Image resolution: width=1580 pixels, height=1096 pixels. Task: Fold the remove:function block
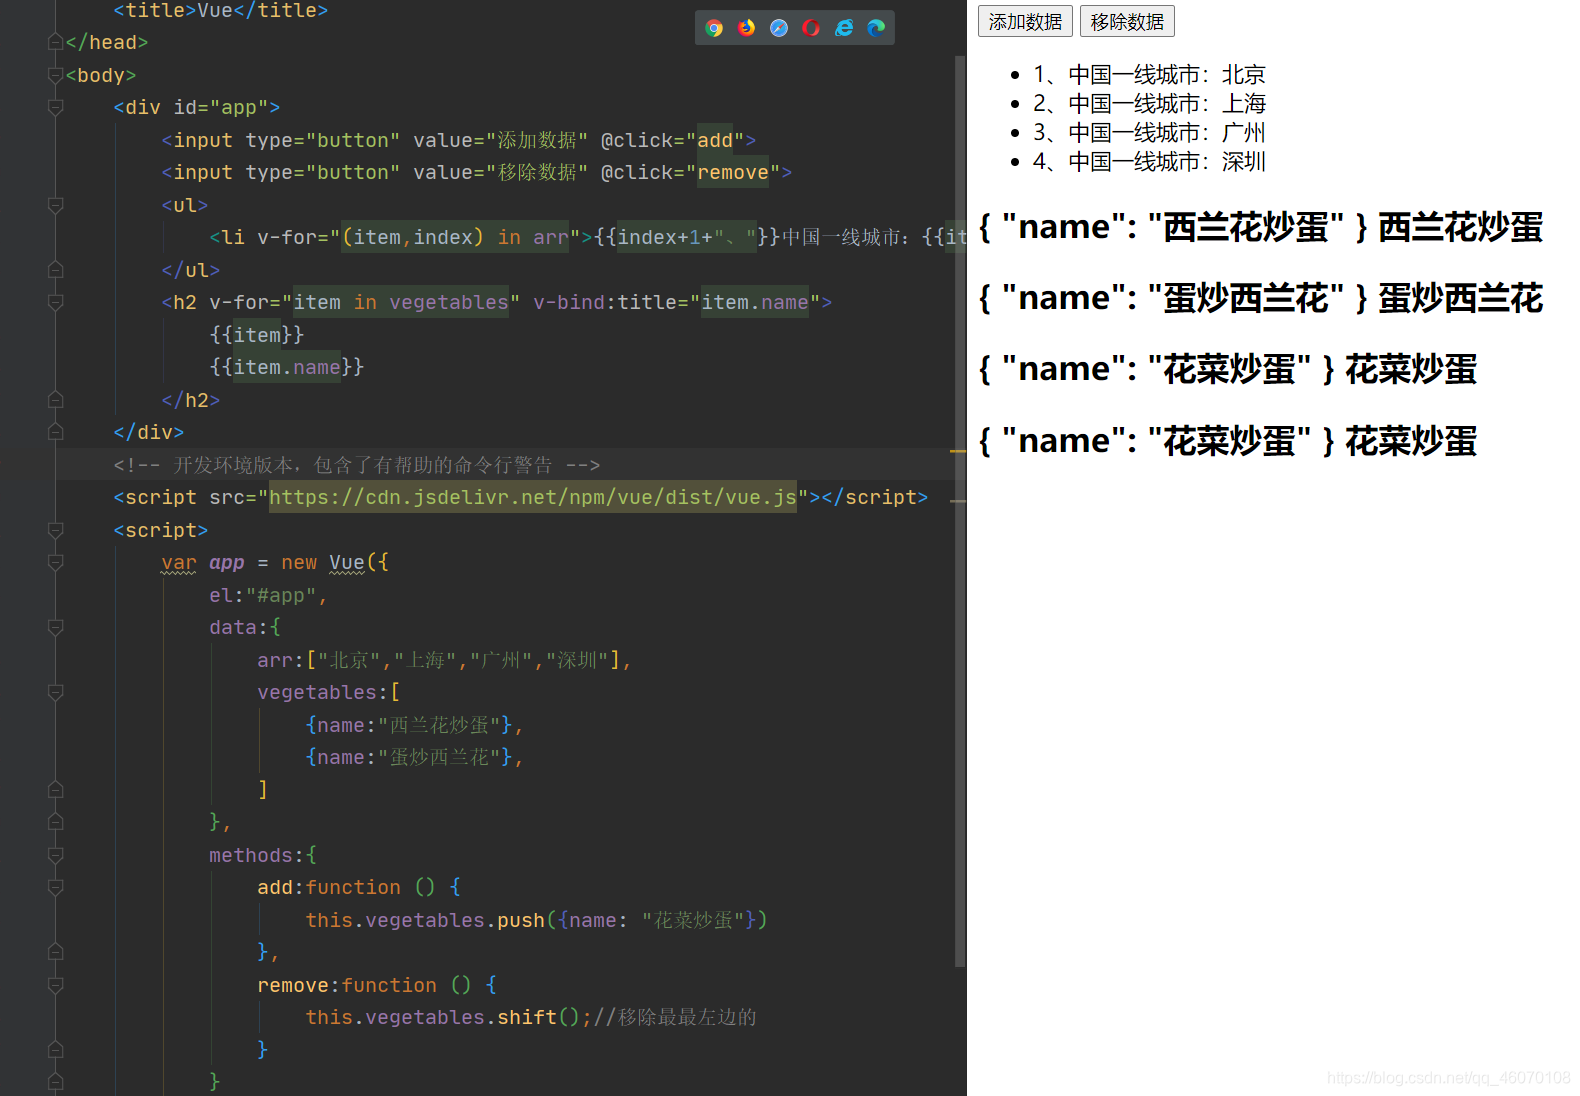tap(56, 985)
